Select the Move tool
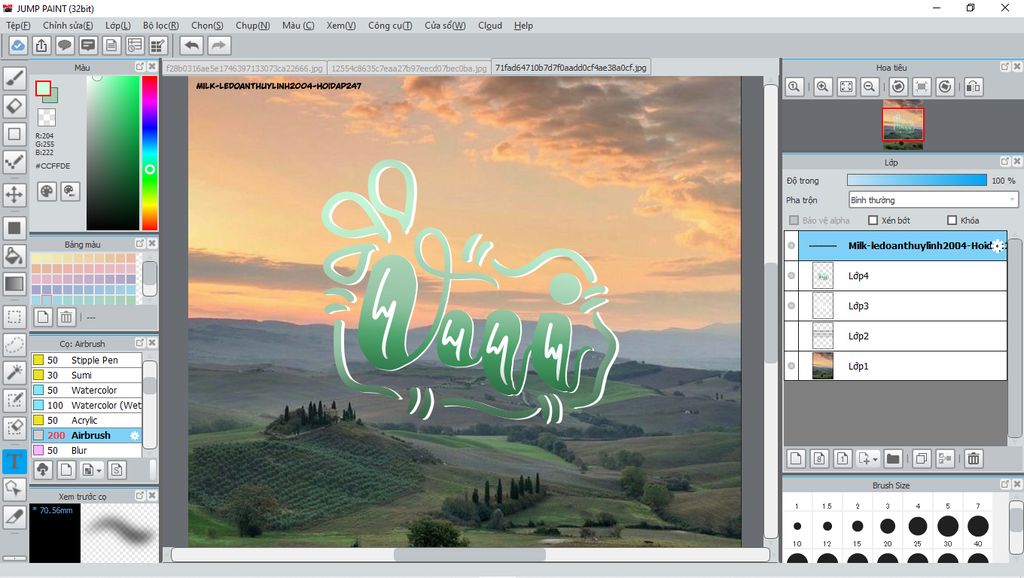This screenshot has height=578, width=1024. [14, 194]
